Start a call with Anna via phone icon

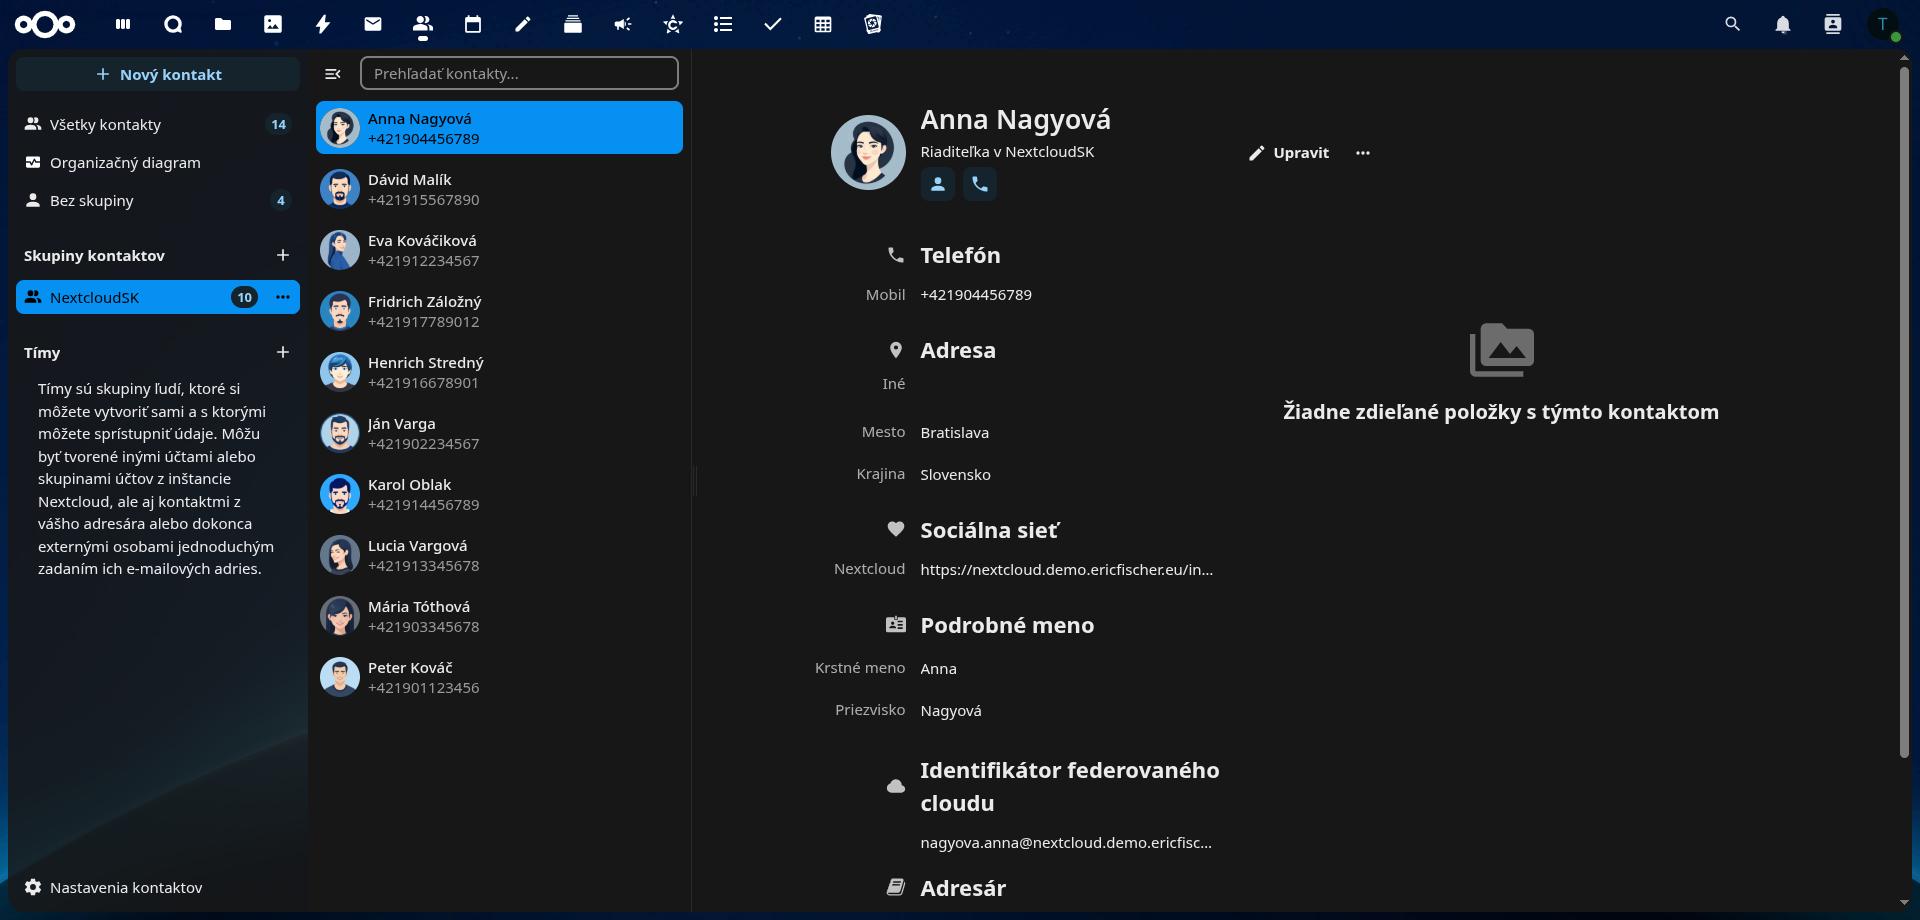979,184
